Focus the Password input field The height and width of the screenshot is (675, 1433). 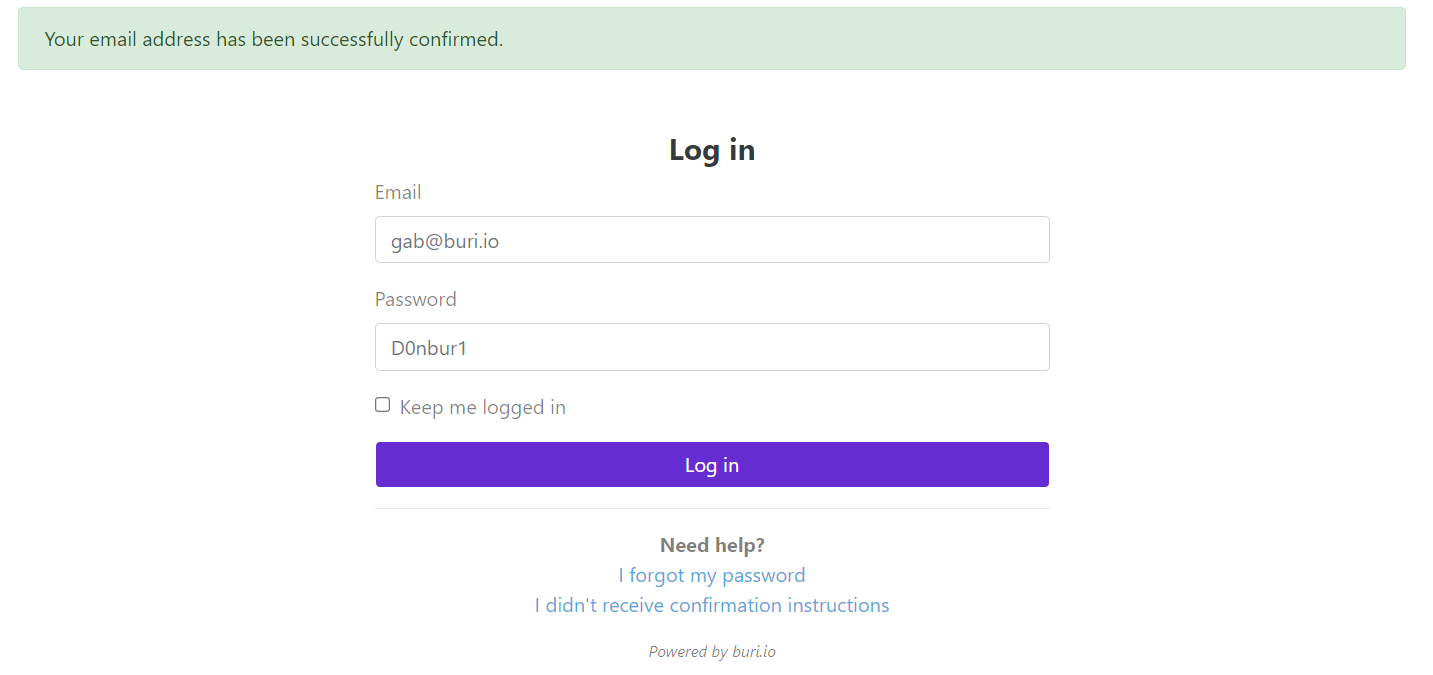pos(711,347)
